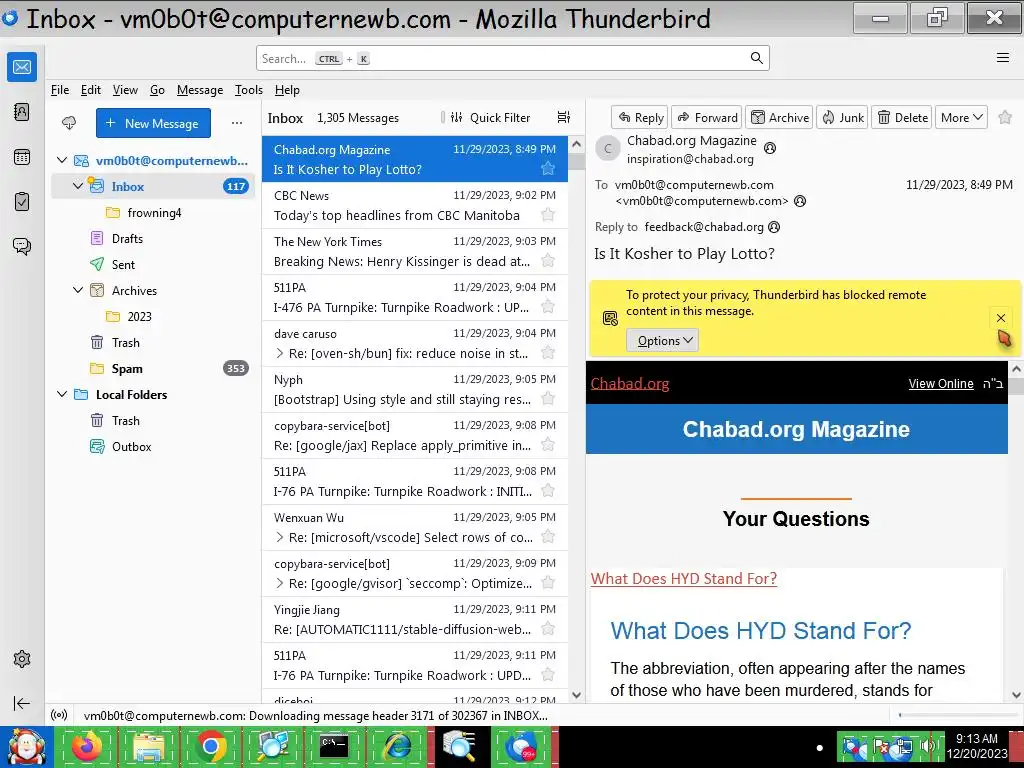This screenshot has width=1024, height=768.
Task: Mark the message as Junk
Action: 842,118
